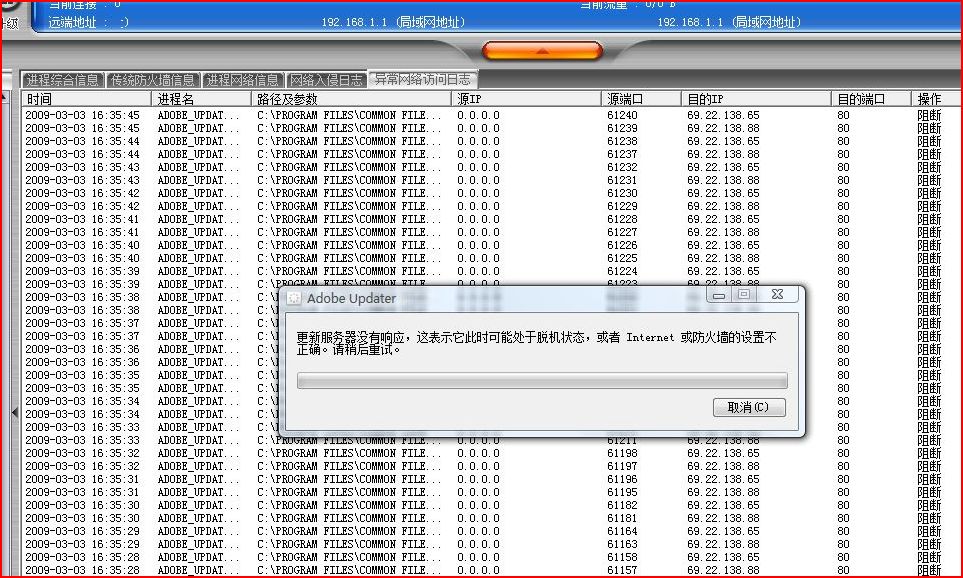Select the log row with source port 61157
Image resolution: width=963 pixels, height=578 pixels.
pos(491,571)
